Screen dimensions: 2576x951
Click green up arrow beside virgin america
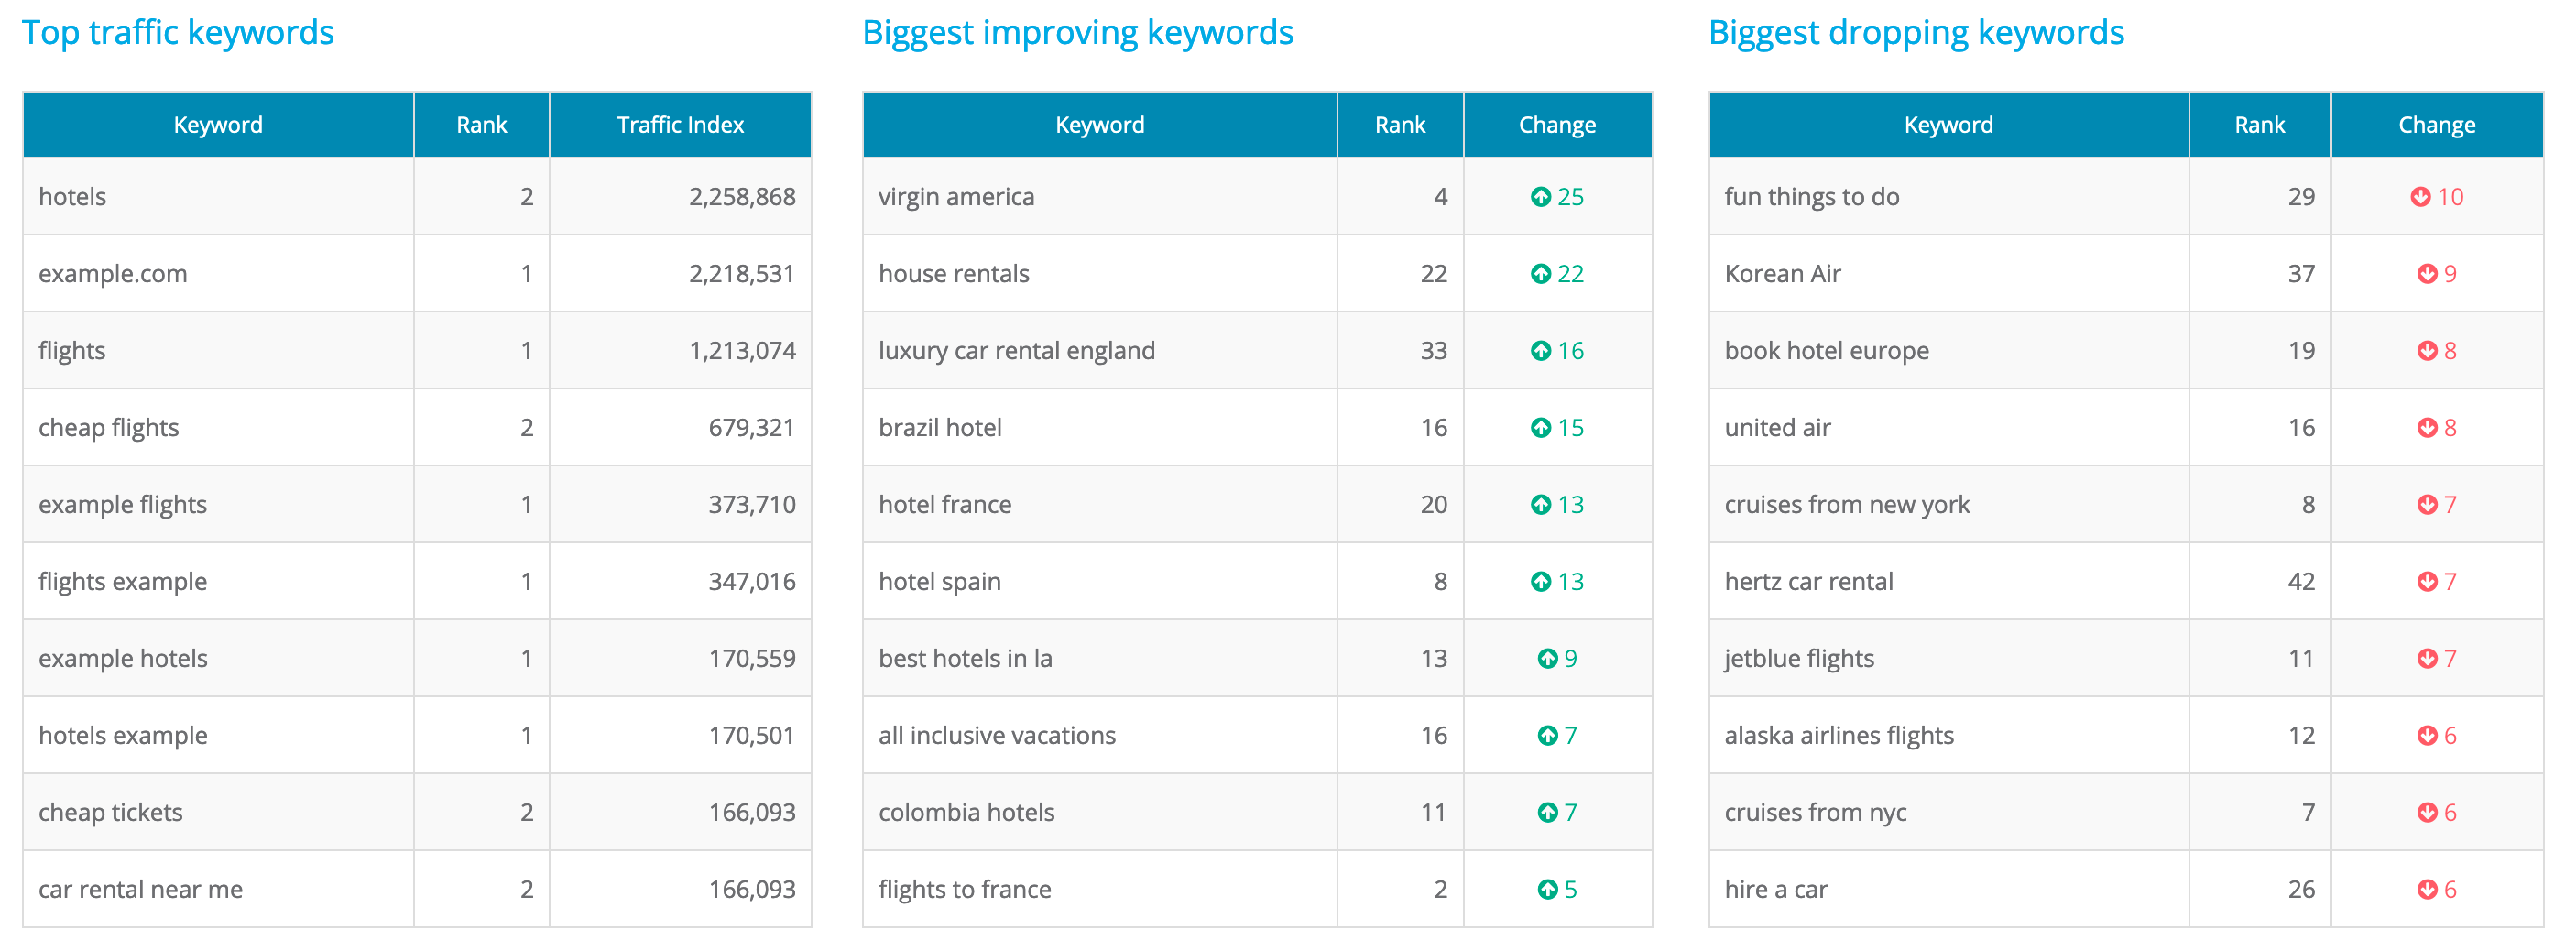[1540, 197]
